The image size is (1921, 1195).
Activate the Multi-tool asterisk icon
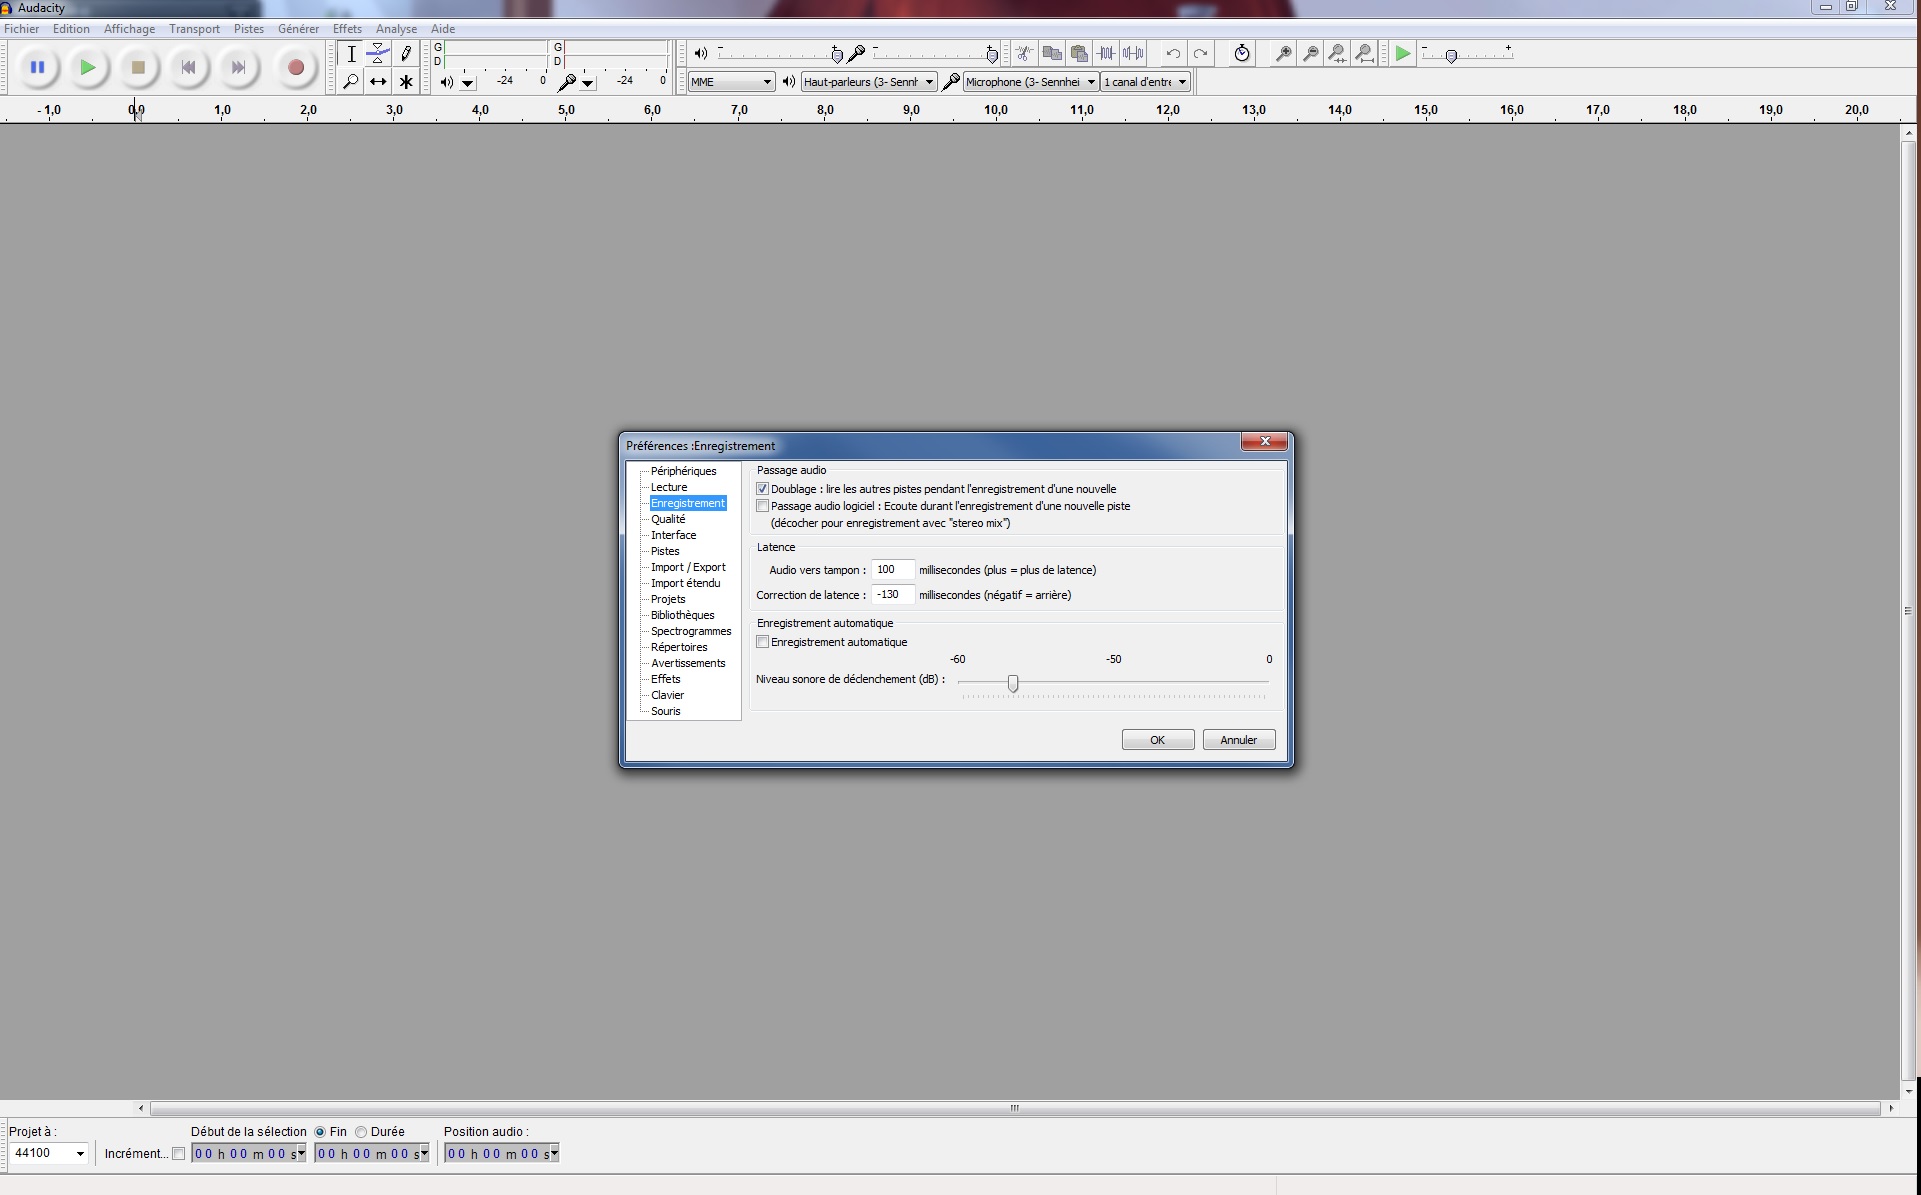(406, 82)
